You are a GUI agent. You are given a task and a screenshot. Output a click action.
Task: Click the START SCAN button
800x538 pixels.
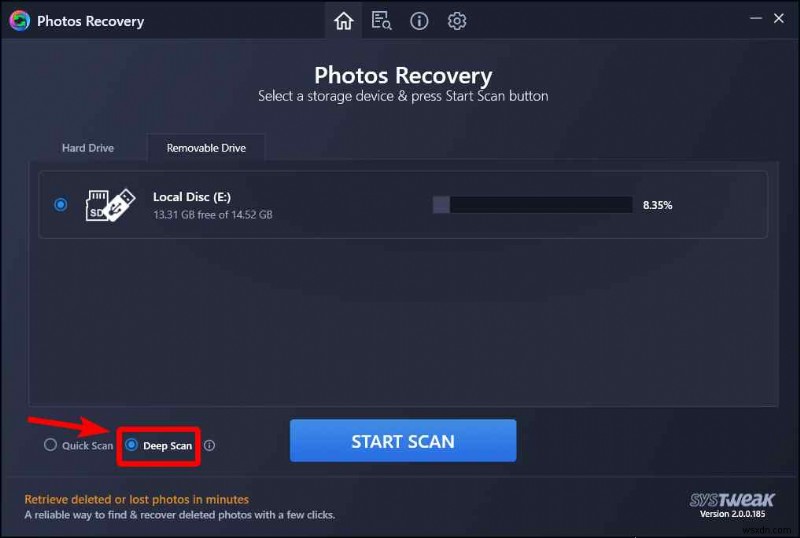[x=403, y=441]
